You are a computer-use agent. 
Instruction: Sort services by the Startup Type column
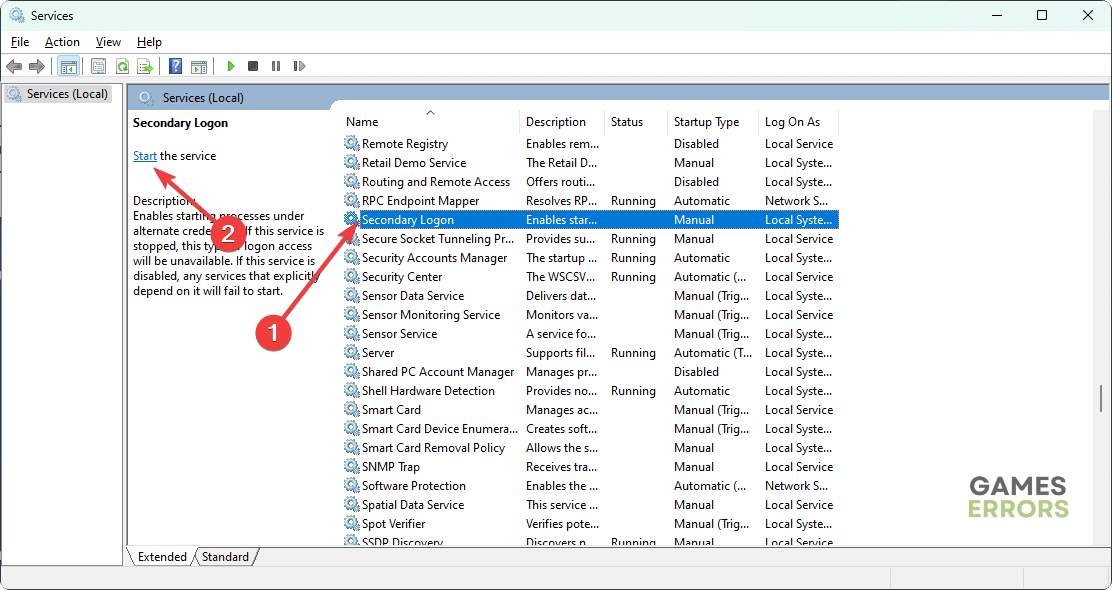click(x=706, y=122)
